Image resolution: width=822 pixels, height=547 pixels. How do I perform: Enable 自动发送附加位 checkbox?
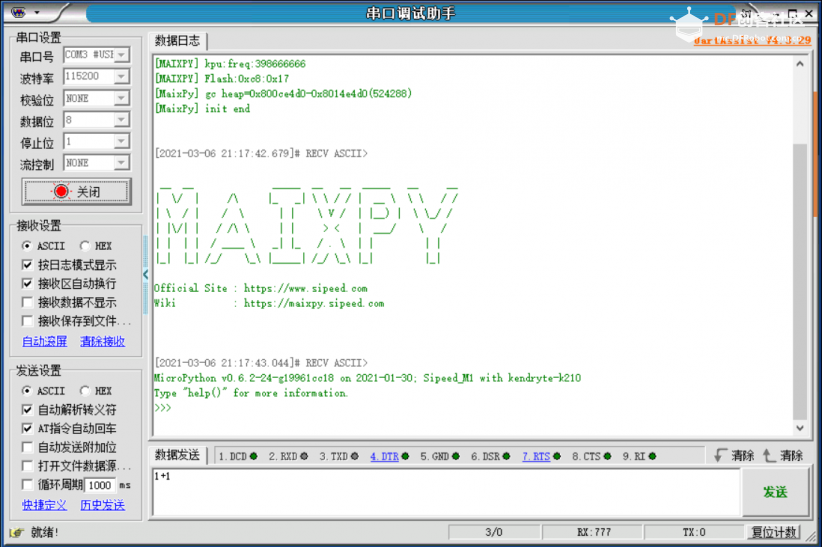click(x=27, y=447)
